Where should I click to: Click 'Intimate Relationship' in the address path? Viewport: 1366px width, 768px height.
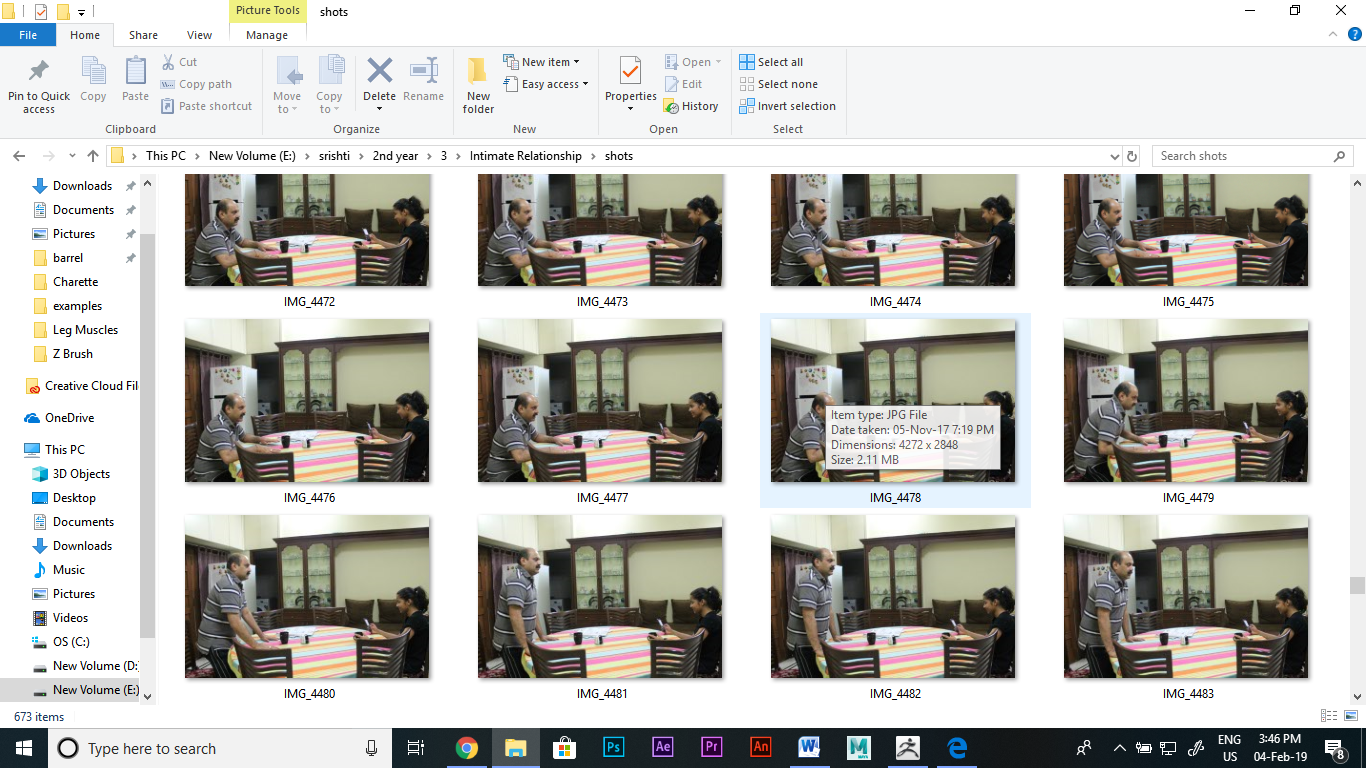click(525, 156)
